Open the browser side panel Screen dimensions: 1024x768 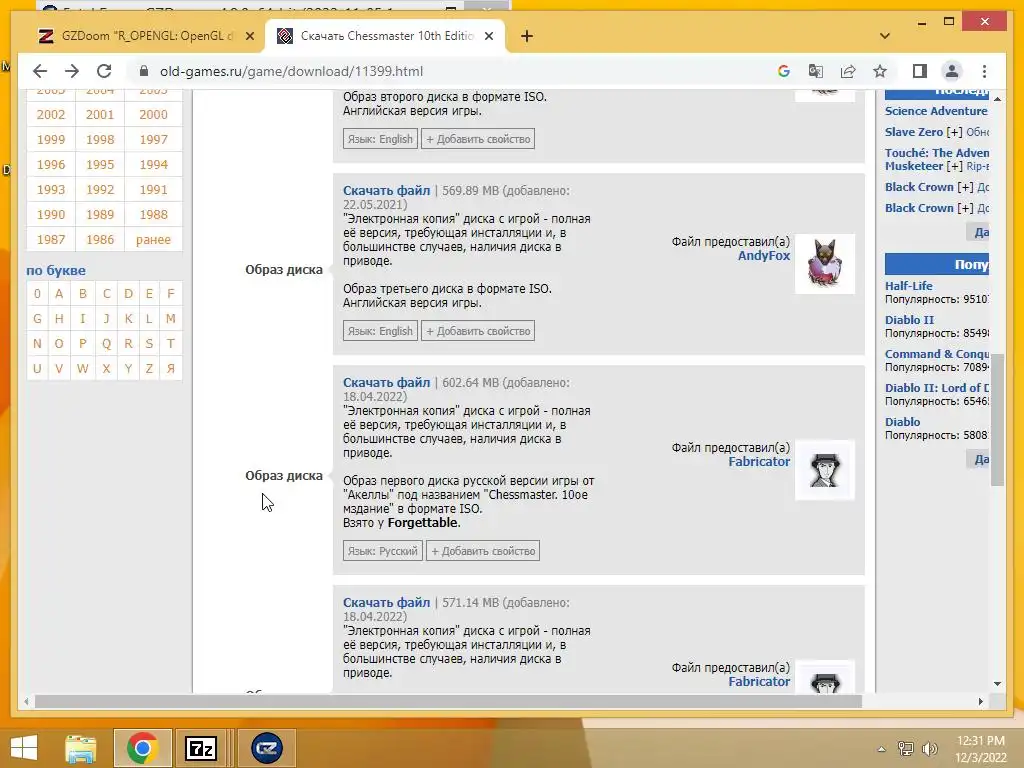coord(920,71)
